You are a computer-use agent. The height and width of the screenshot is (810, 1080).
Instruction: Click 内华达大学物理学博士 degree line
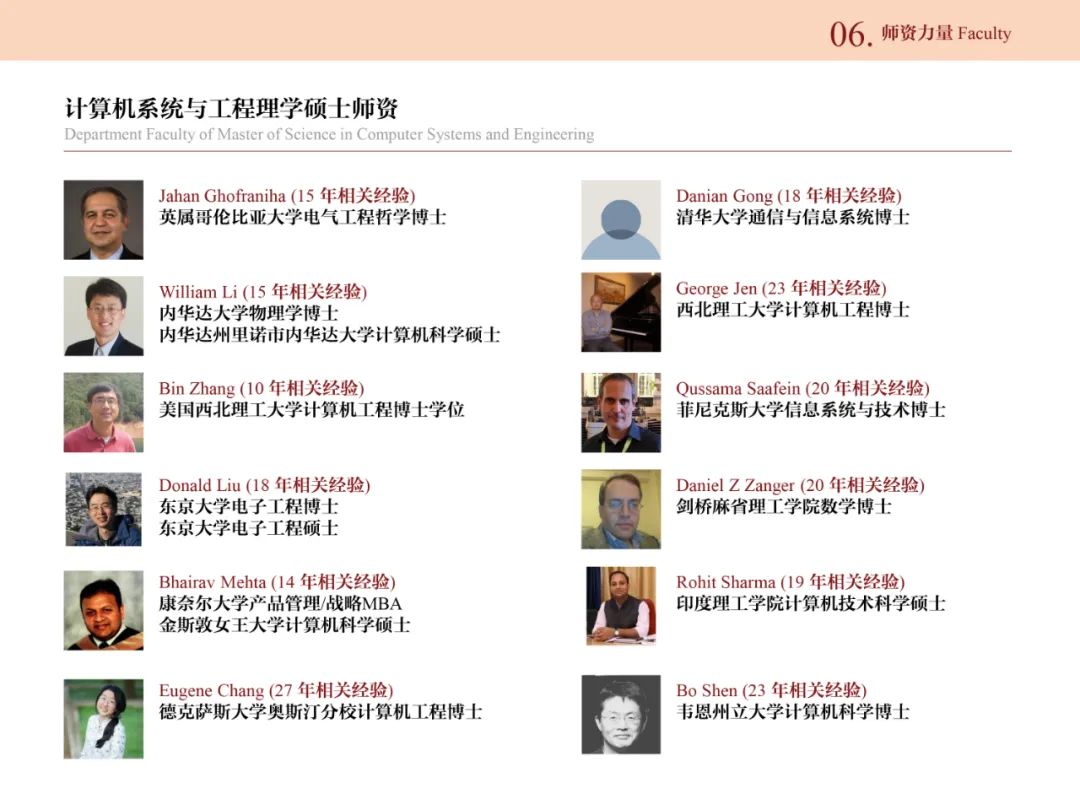[249, 313]
